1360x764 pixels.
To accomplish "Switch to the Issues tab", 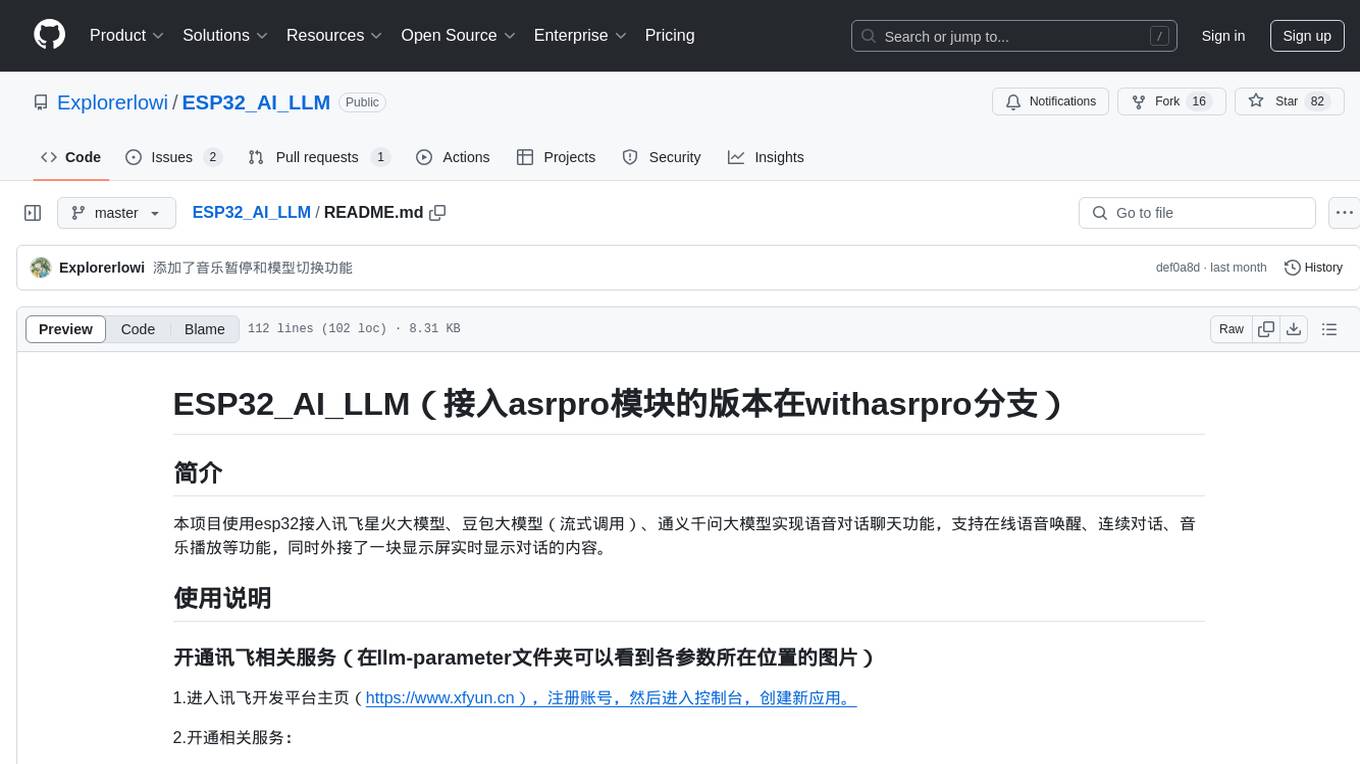I will pos(173,157).
